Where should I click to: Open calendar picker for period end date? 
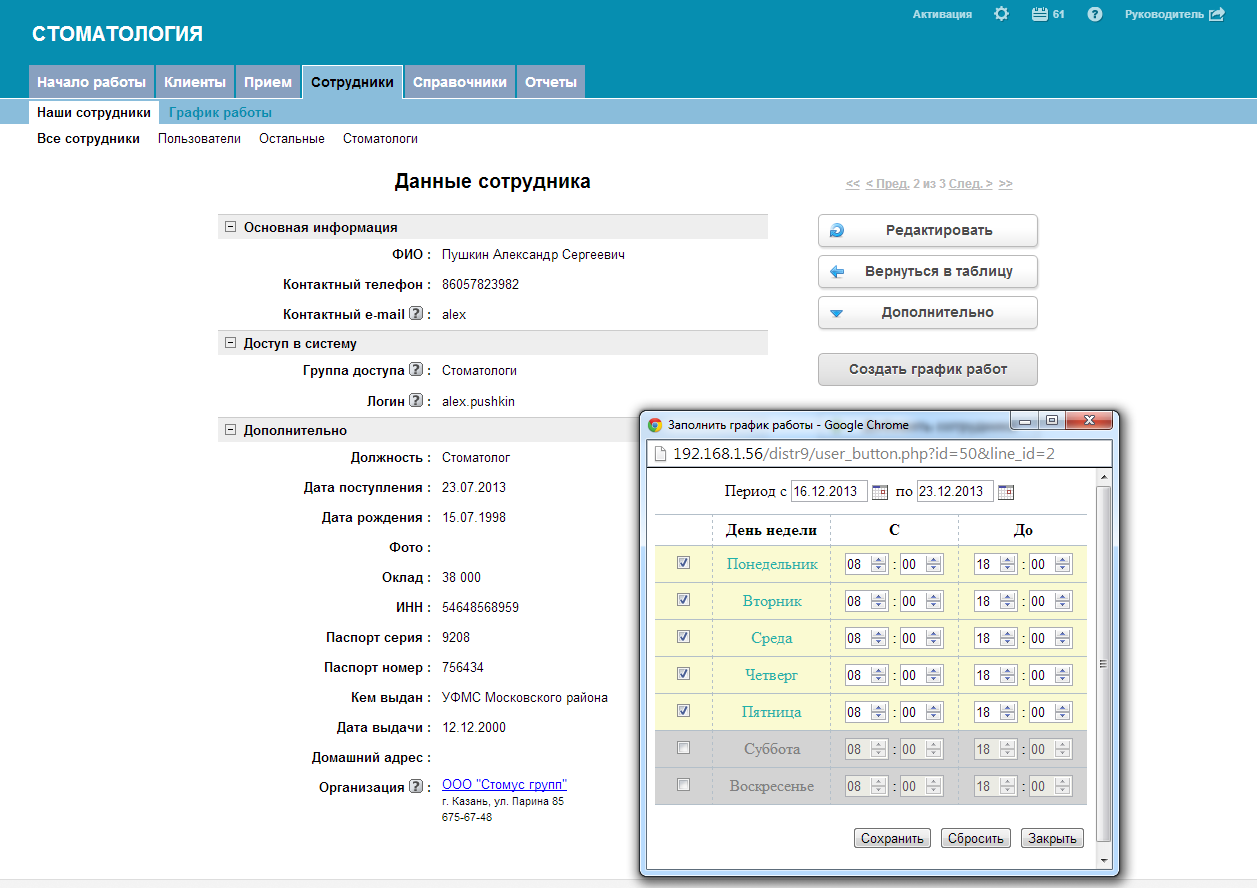pos(1006,492)
